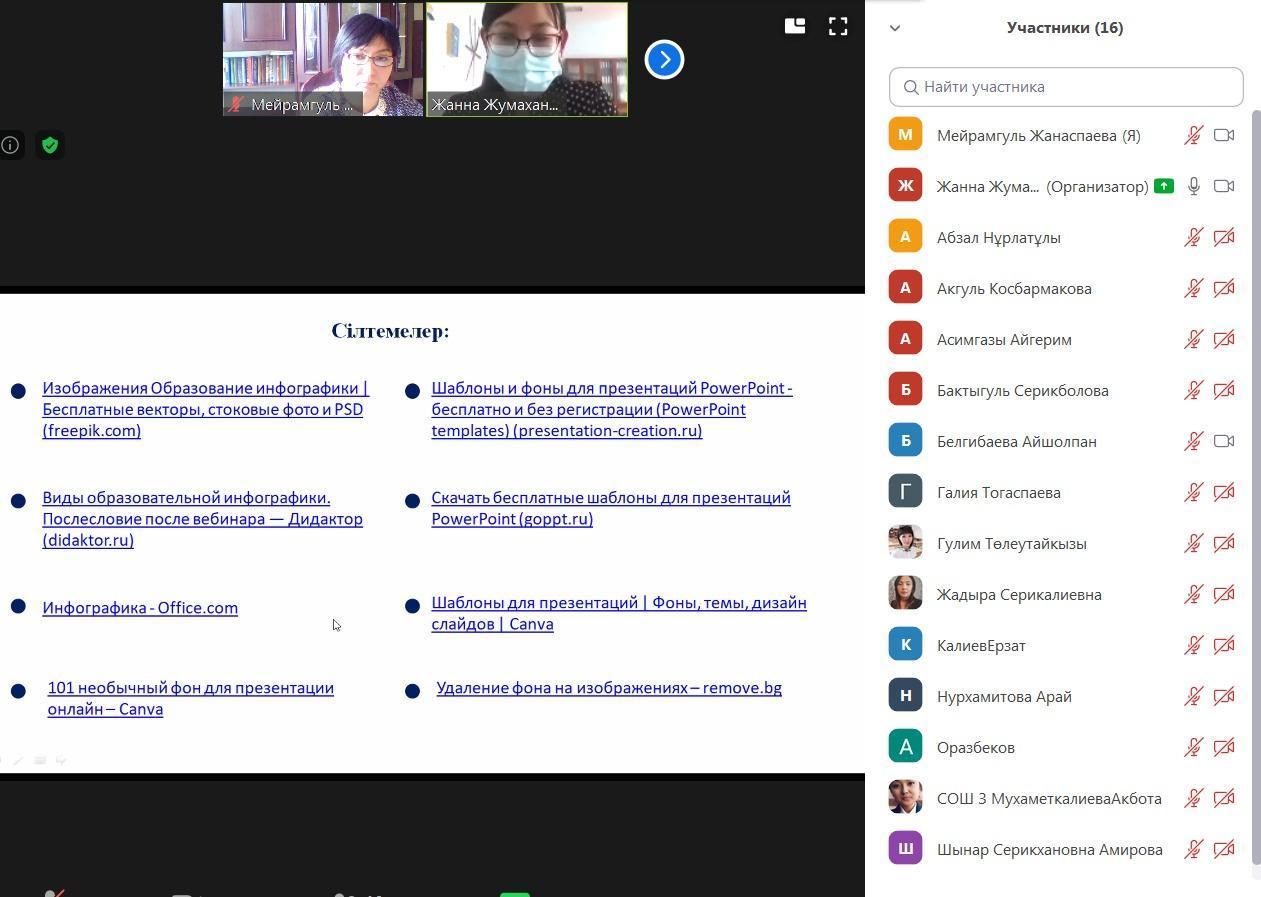Click muted microphone icon for СОШ 3 МухаметкалиеваАкбота
Viewport: 1261px width, 897px height.
(x=1193, y=798)
